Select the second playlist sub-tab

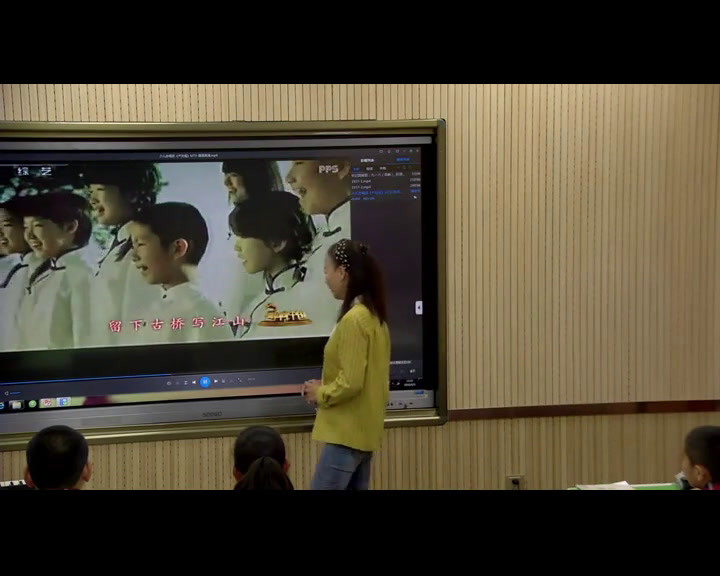coord(369,169)
